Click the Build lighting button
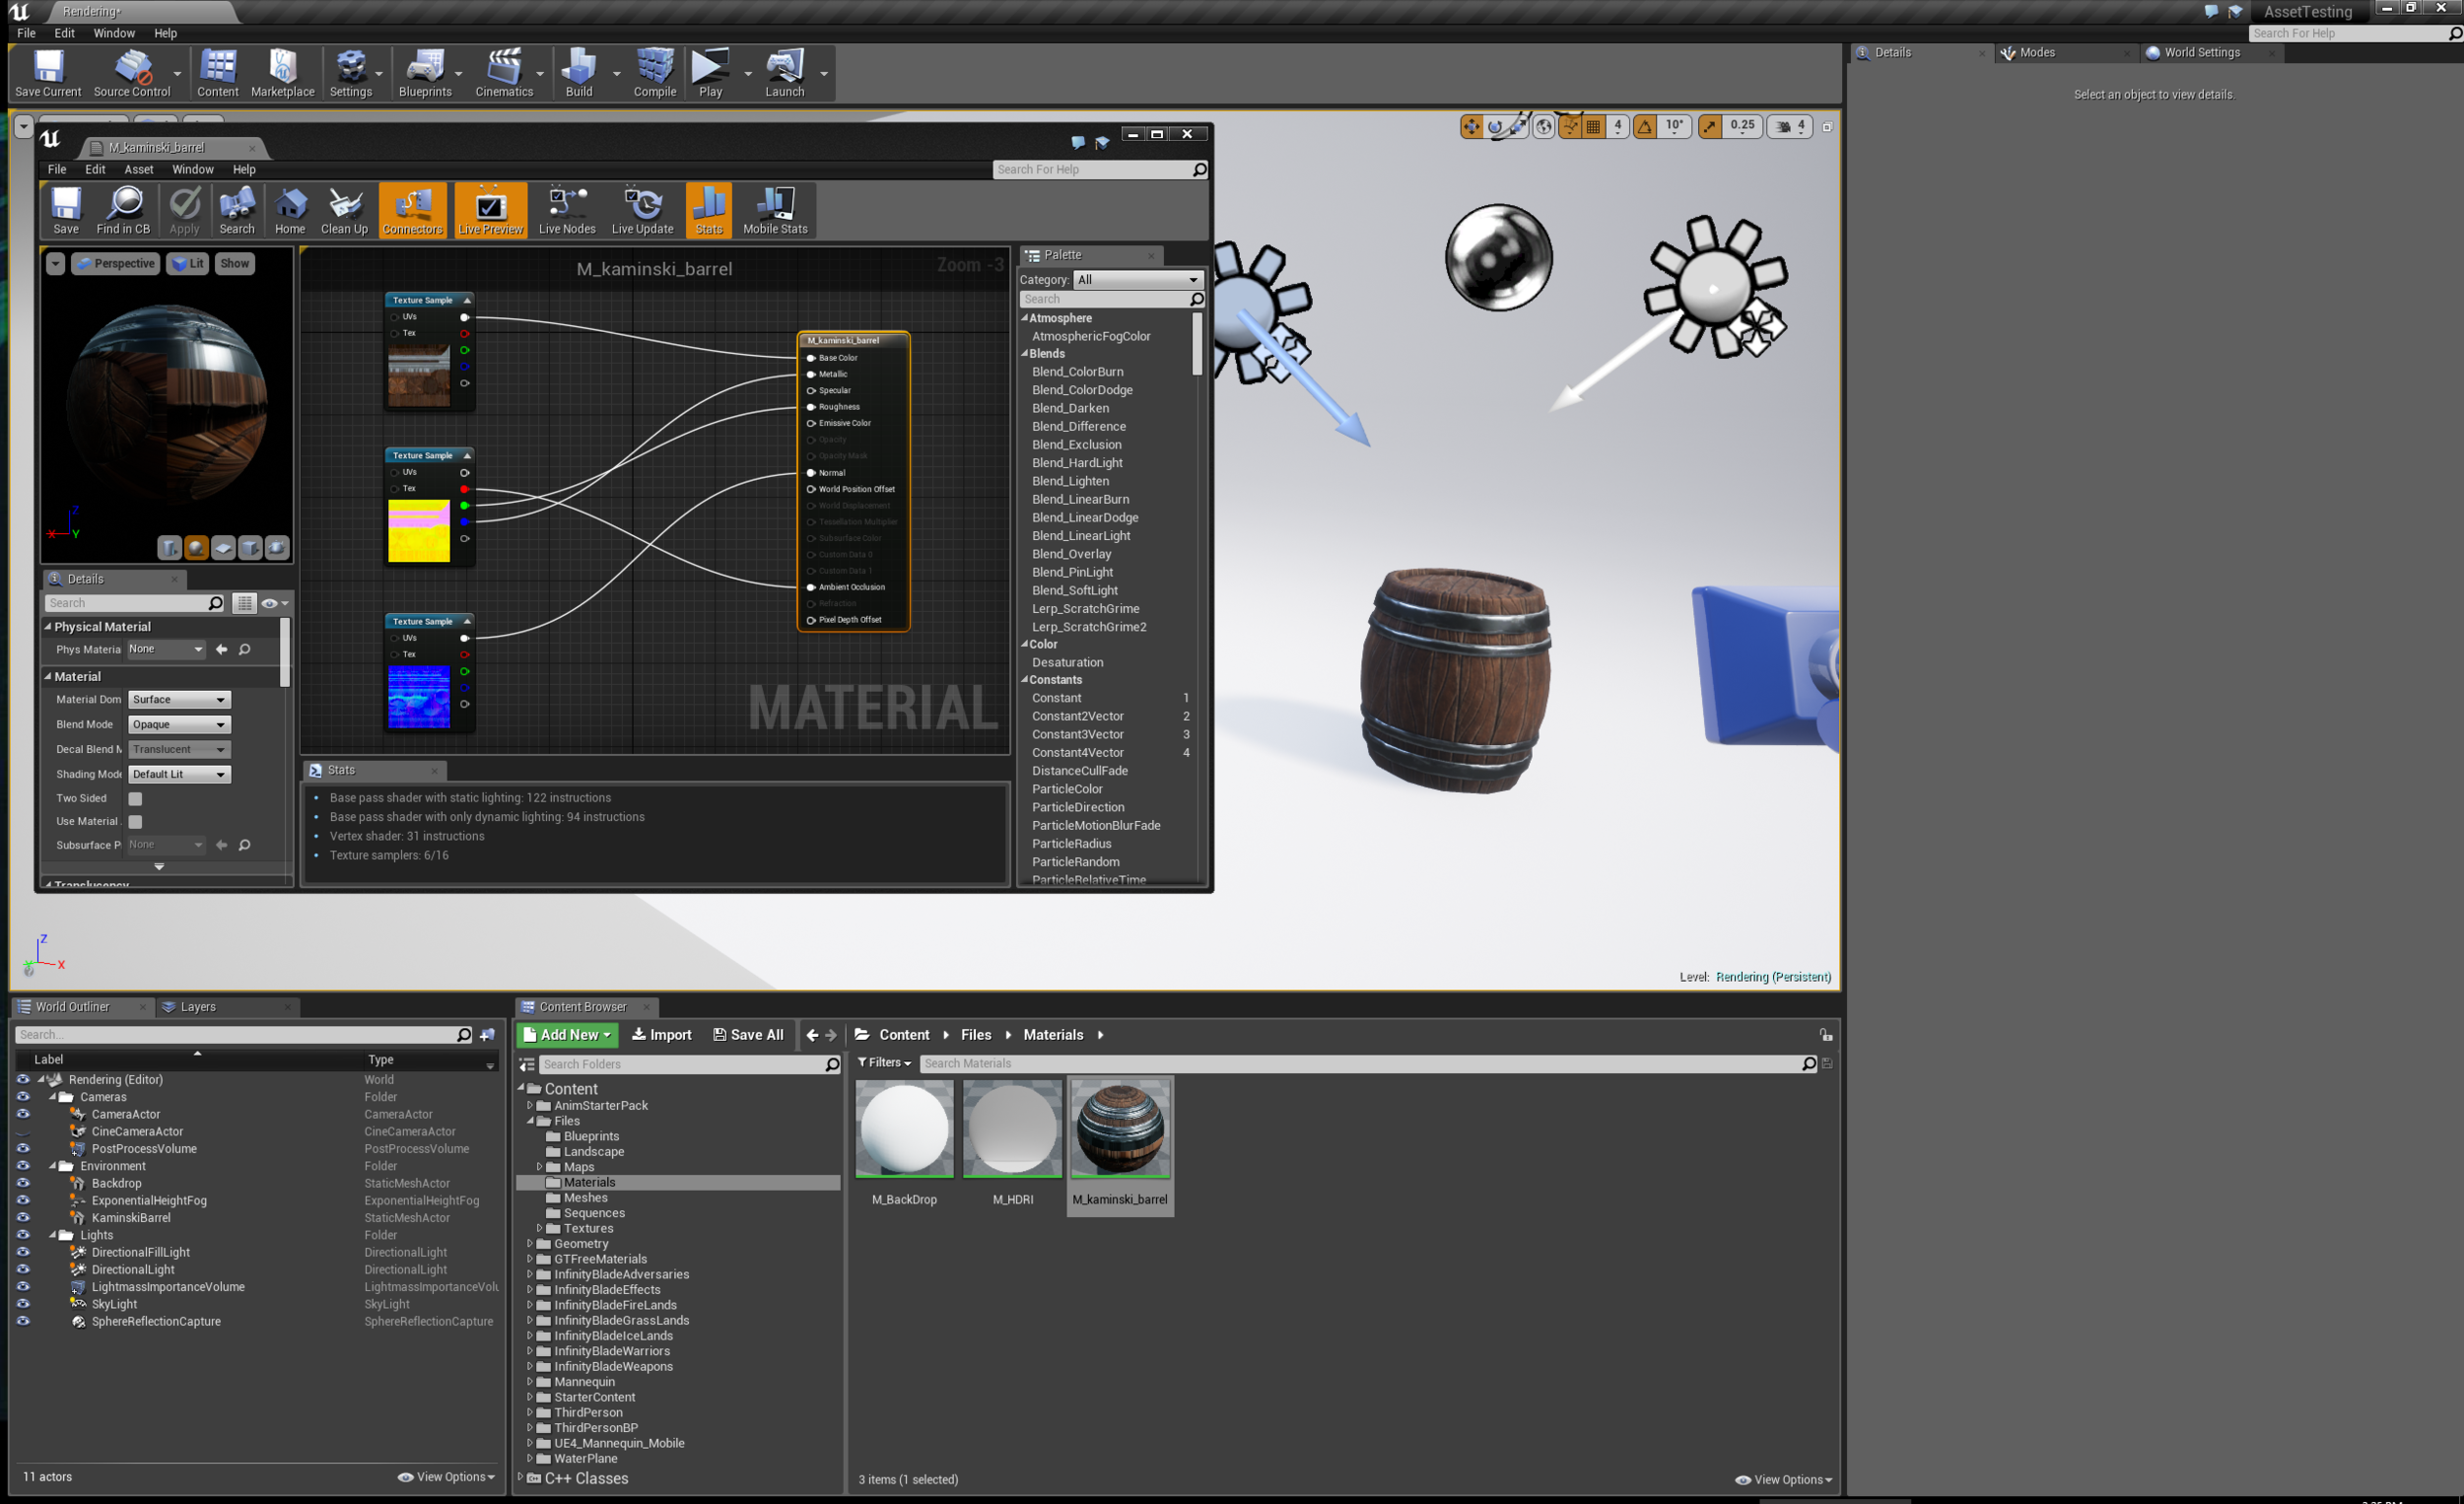Screen dimensions: 2464x1504 [579, 73]
